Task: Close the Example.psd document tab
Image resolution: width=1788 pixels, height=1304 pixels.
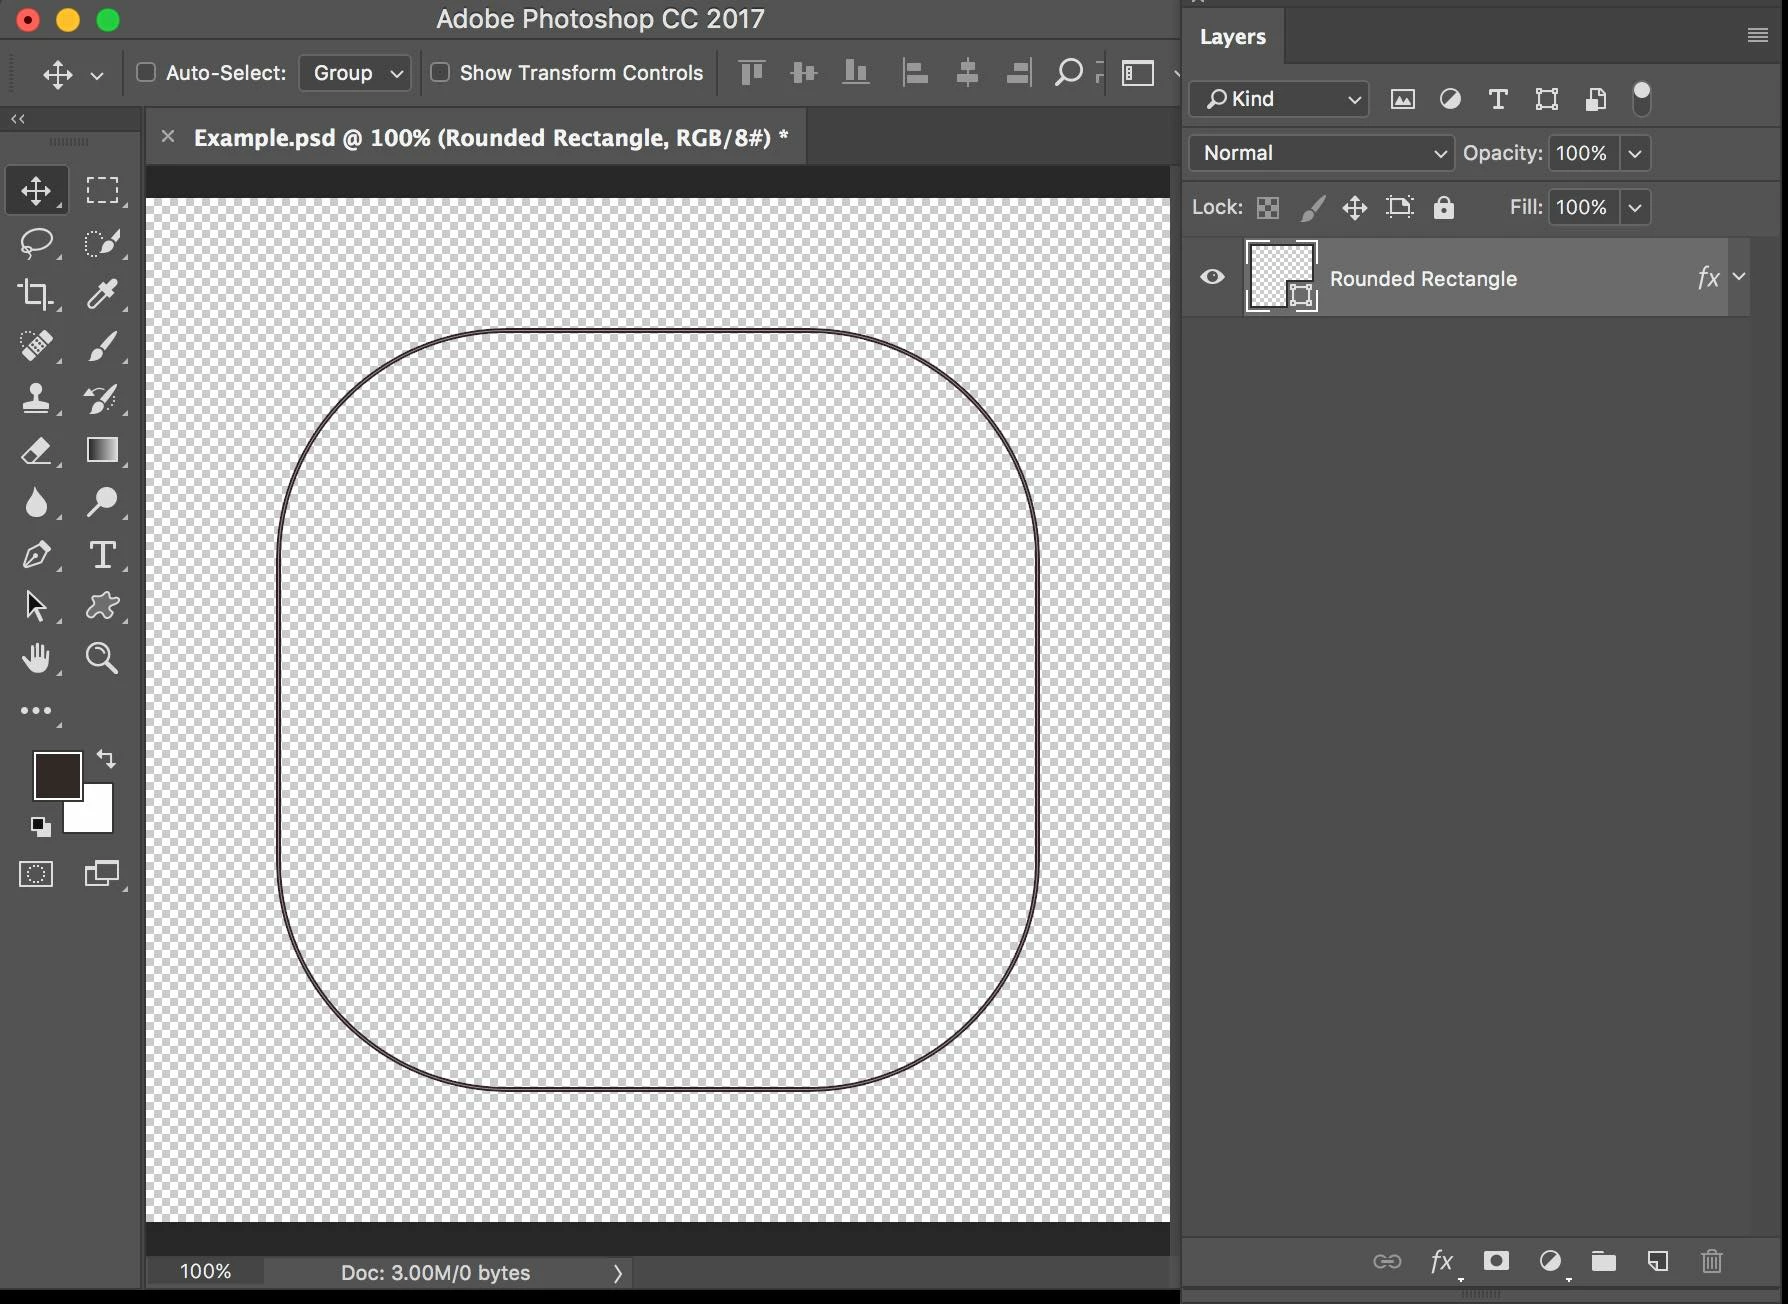Action: click(168, 136)
